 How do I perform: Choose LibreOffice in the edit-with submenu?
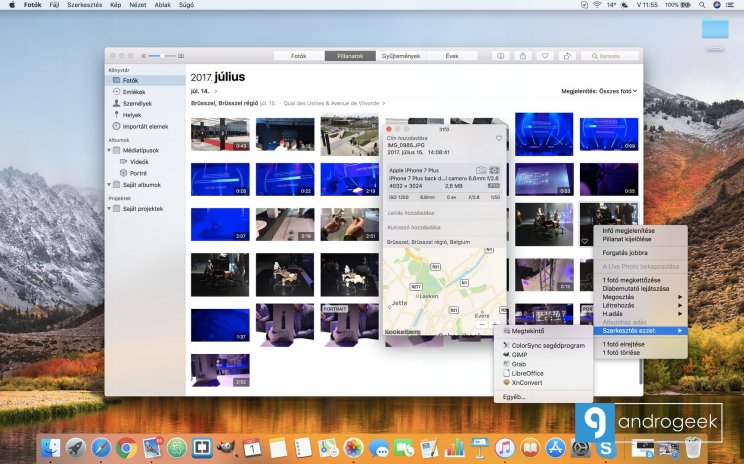[x=527, y=373]
